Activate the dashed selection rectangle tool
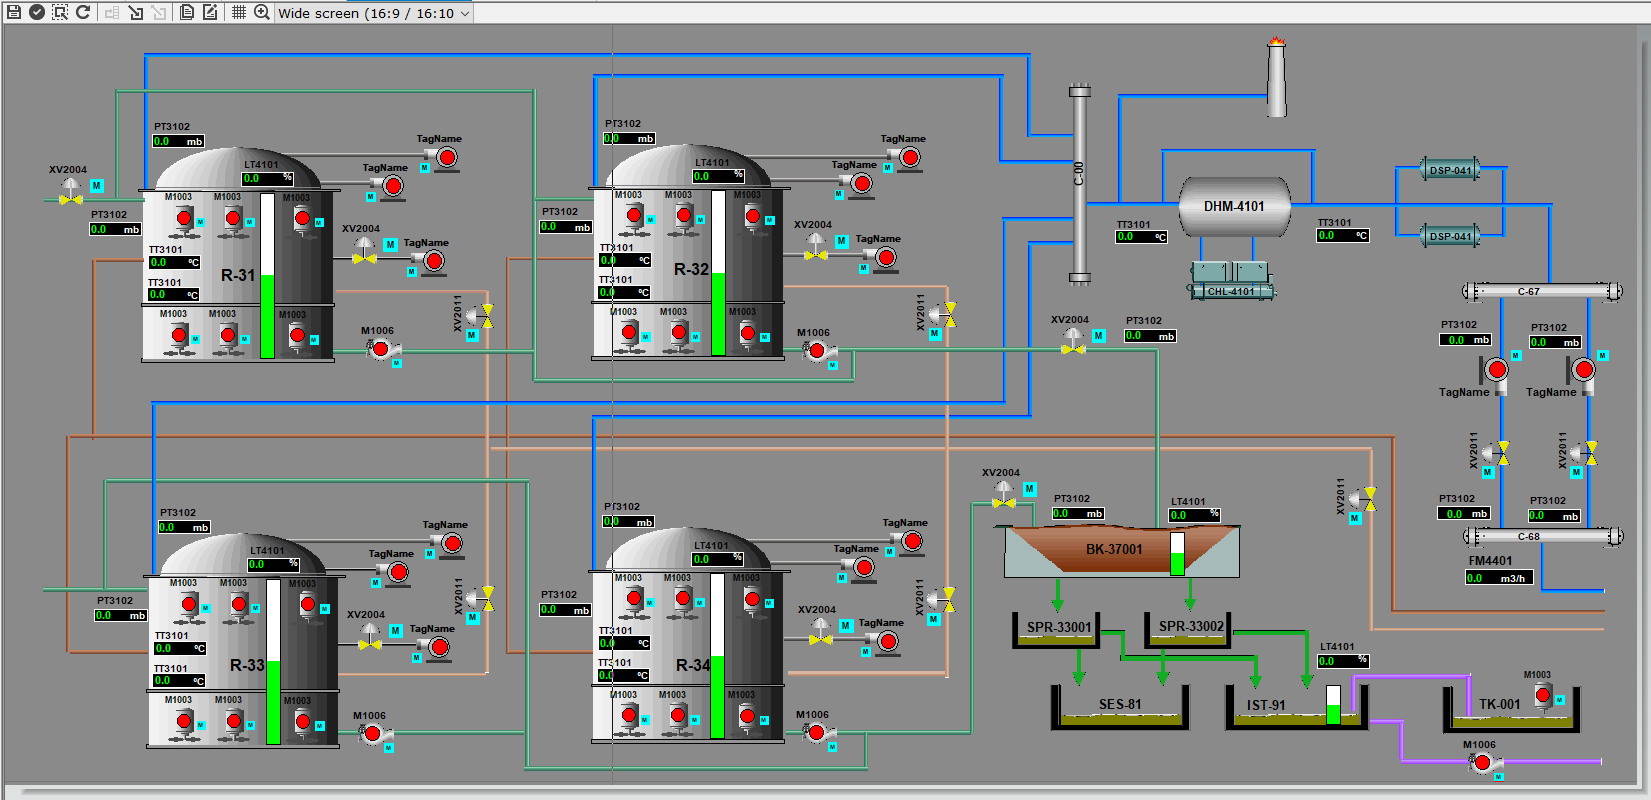The image size is (1651, 800). click(x=60, y=12)
